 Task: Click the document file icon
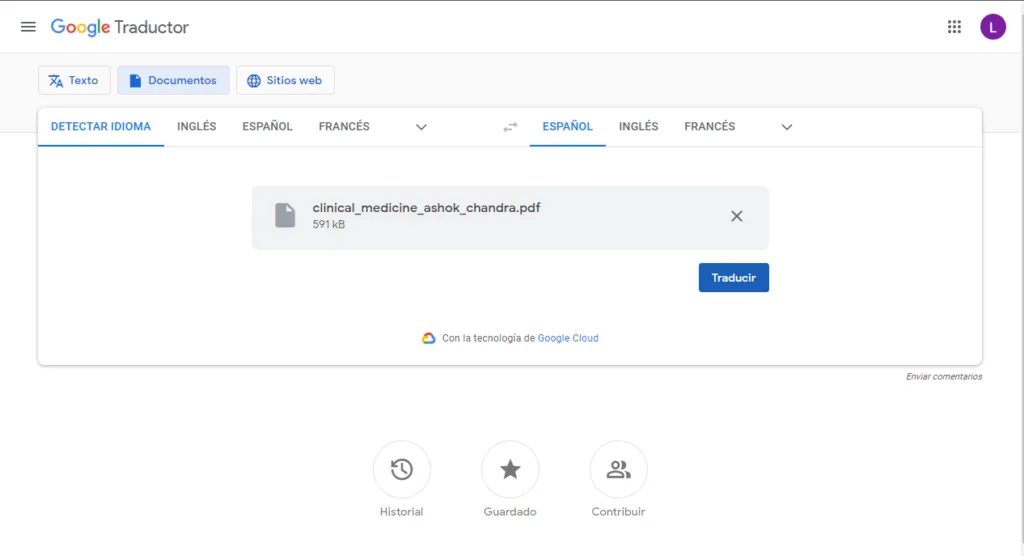tap(285, 215)
